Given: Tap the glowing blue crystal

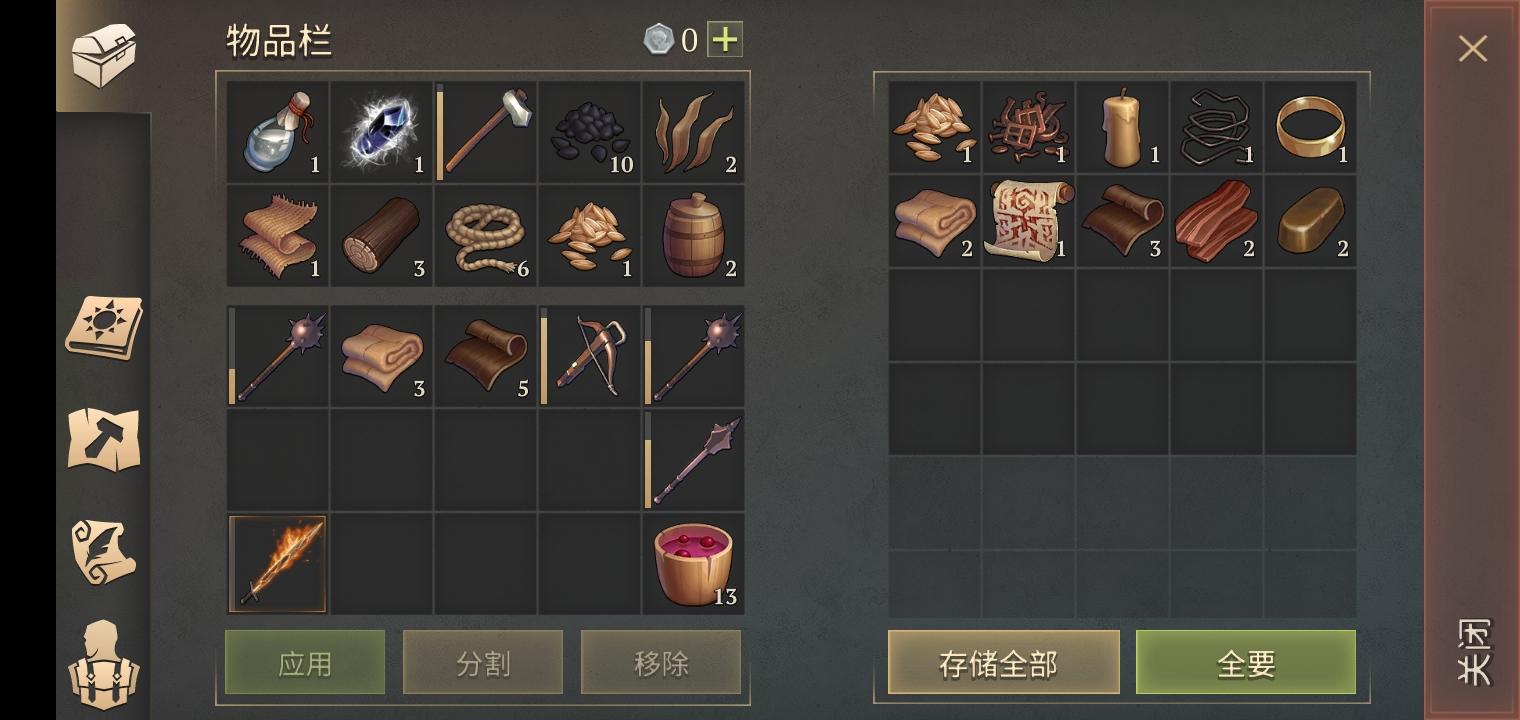Looking at the screenshot, I should point(382,131).
